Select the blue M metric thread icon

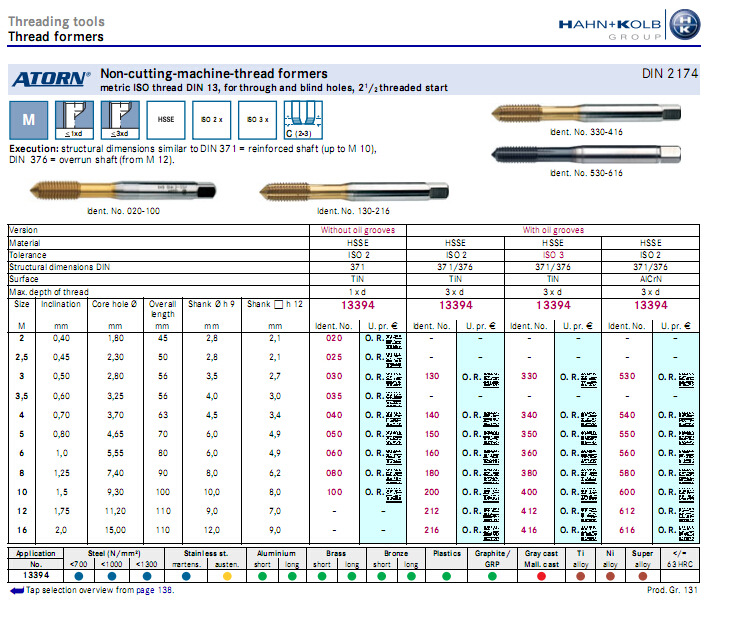(28, 120)
